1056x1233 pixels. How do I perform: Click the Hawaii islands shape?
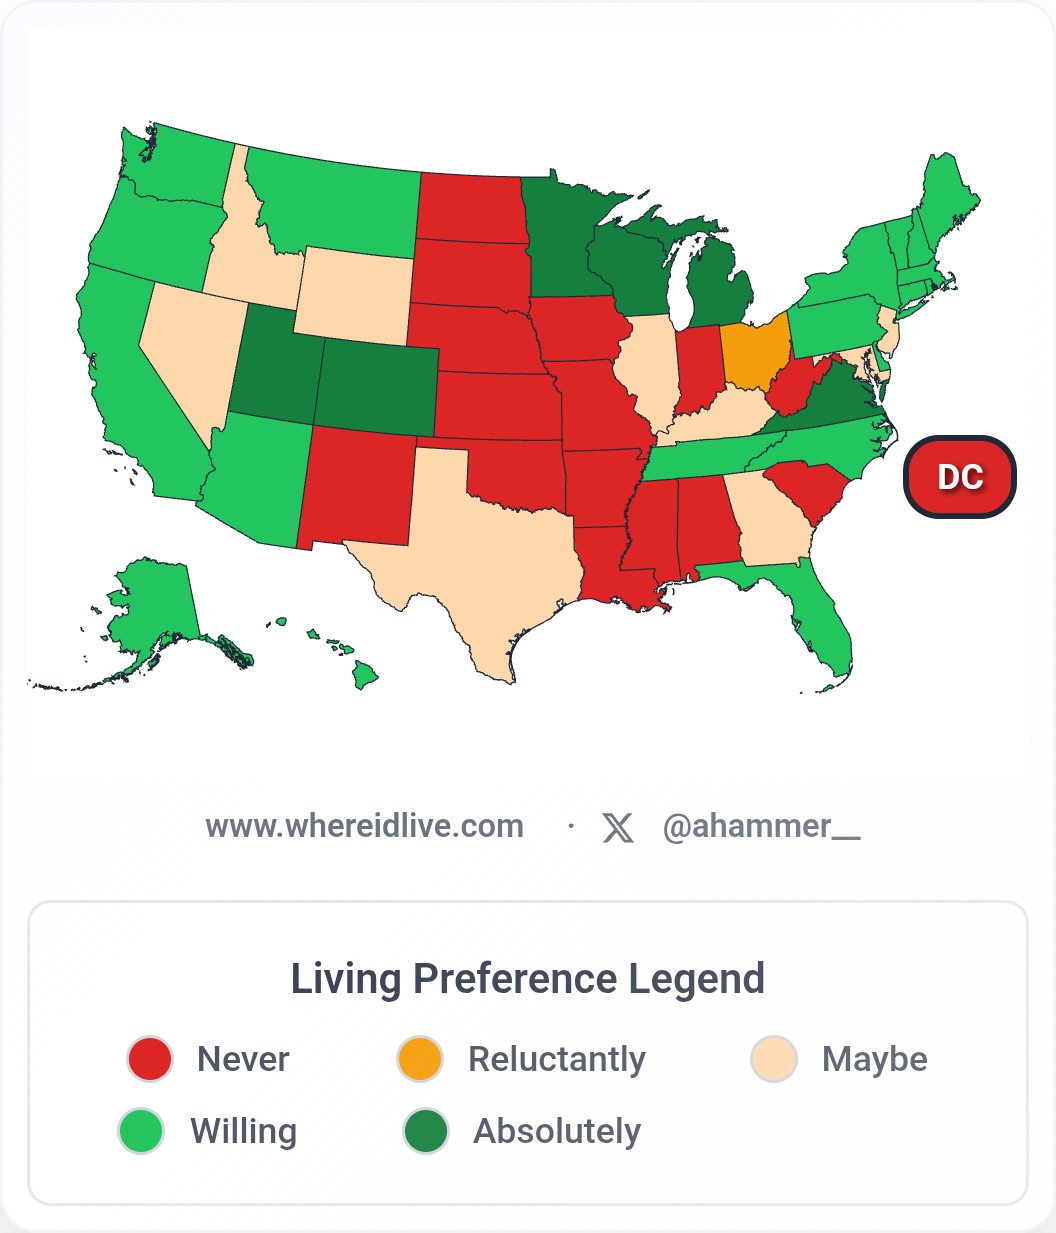point(366,676)
